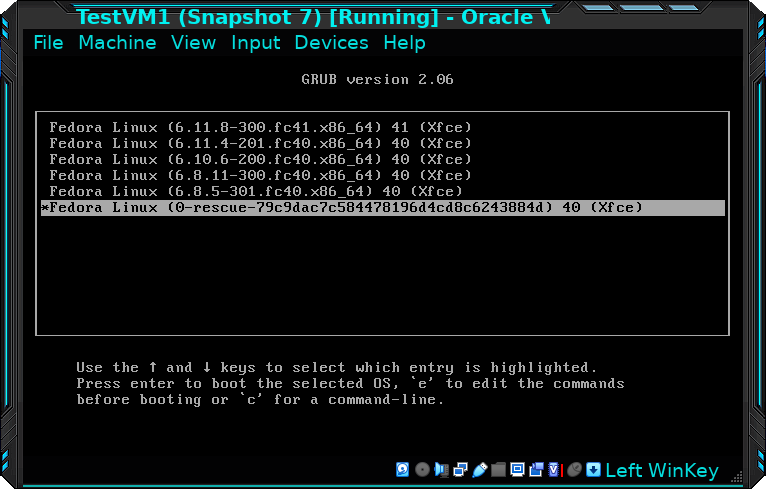Click the network adapters status icon
This screenshot has height=489, width=766.
(x=460, y=470)
